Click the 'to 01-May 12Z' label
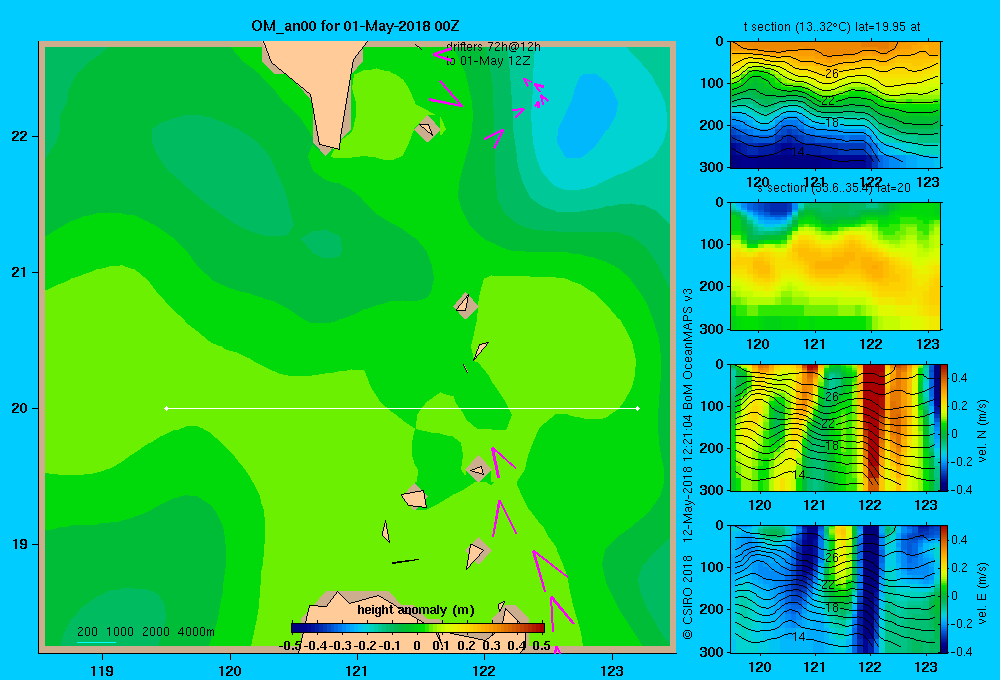This screenshot has height=680, width=1000. pos(488,61)
